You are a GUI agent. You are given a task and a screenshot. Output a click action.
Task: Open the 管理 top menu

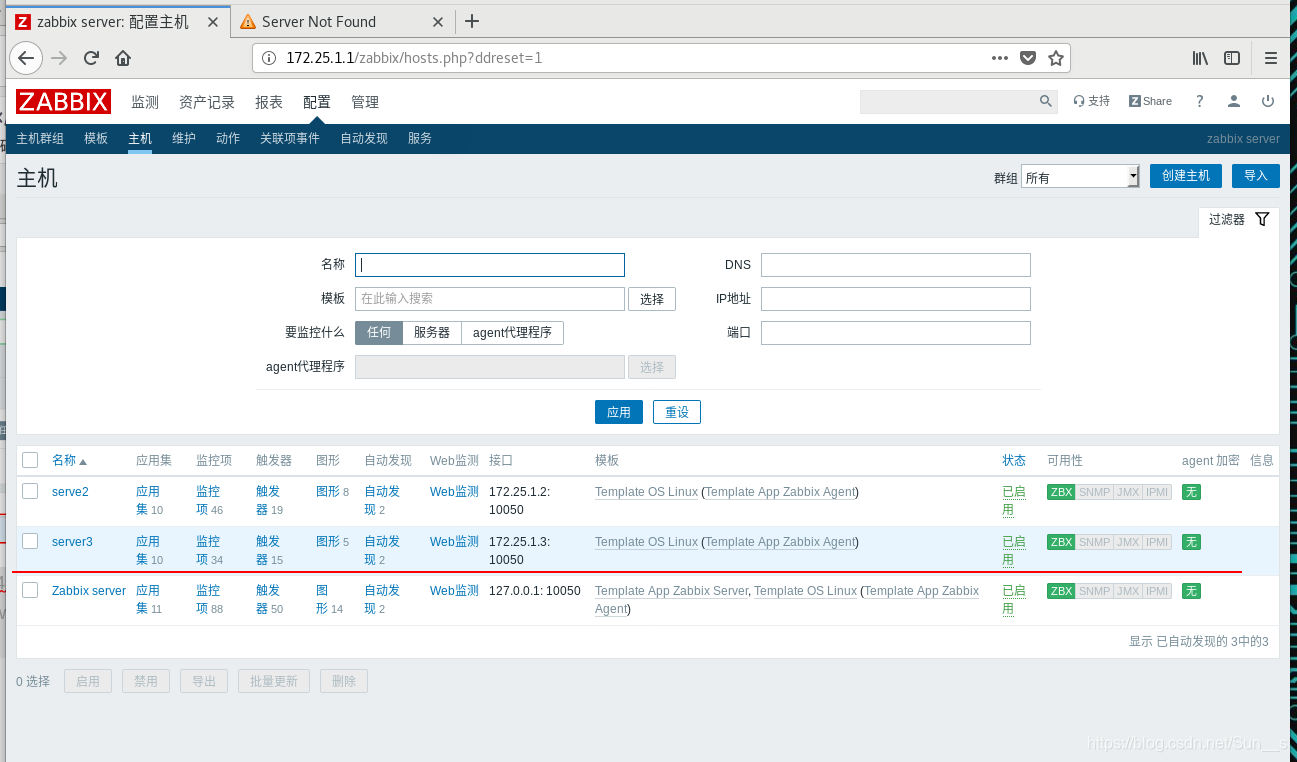click(365, 102)
